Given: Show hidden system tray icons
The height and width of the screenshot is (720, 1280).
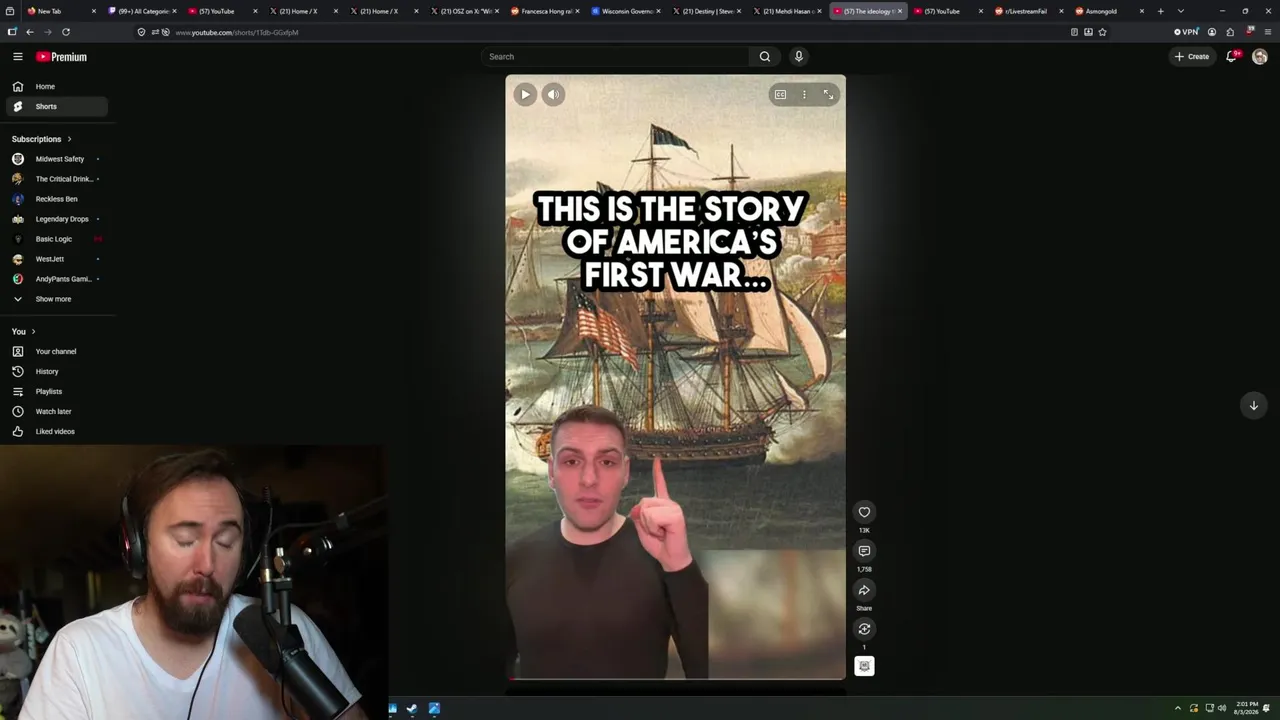Looking at the screenshot, I should tap(1177, 709).
